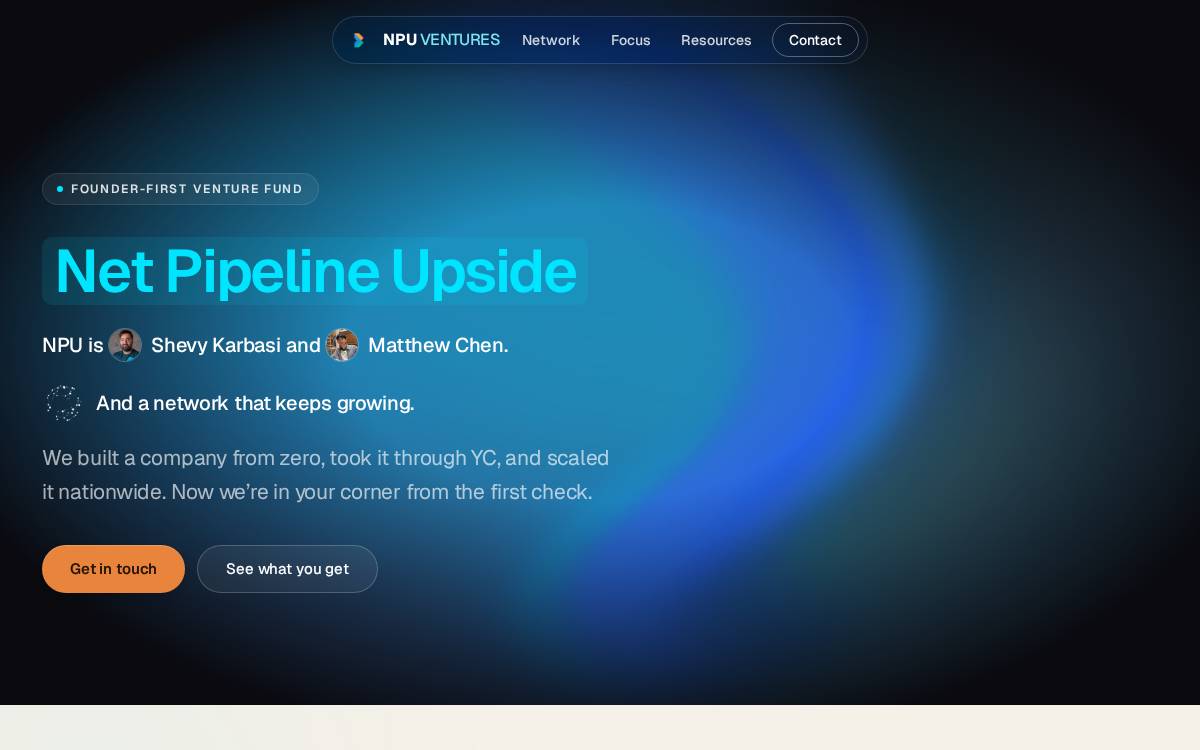This screenshot has width=1200, height=750.
Task: Open the Focus nav item
Action: click(631, 40)
